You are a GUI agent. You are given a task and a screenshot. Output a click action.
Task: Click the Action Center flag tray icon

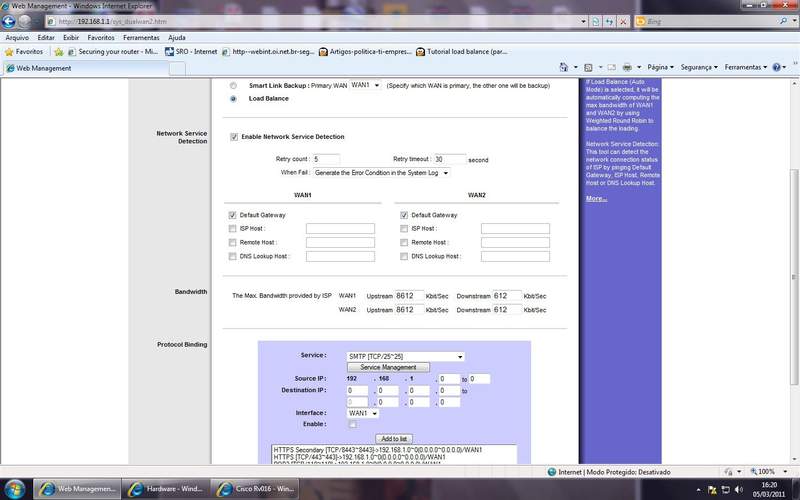point(712,490)
